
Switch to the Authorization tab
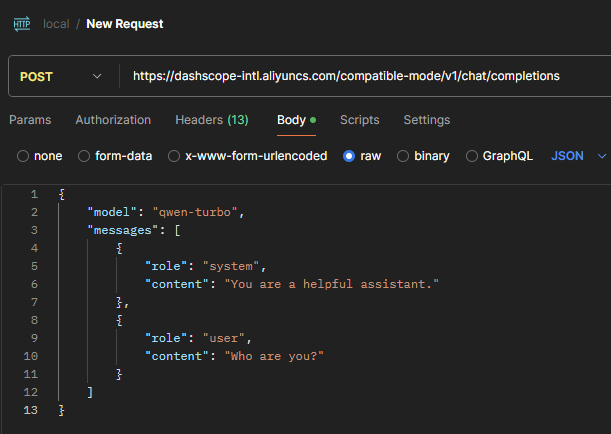coord(113,120)
